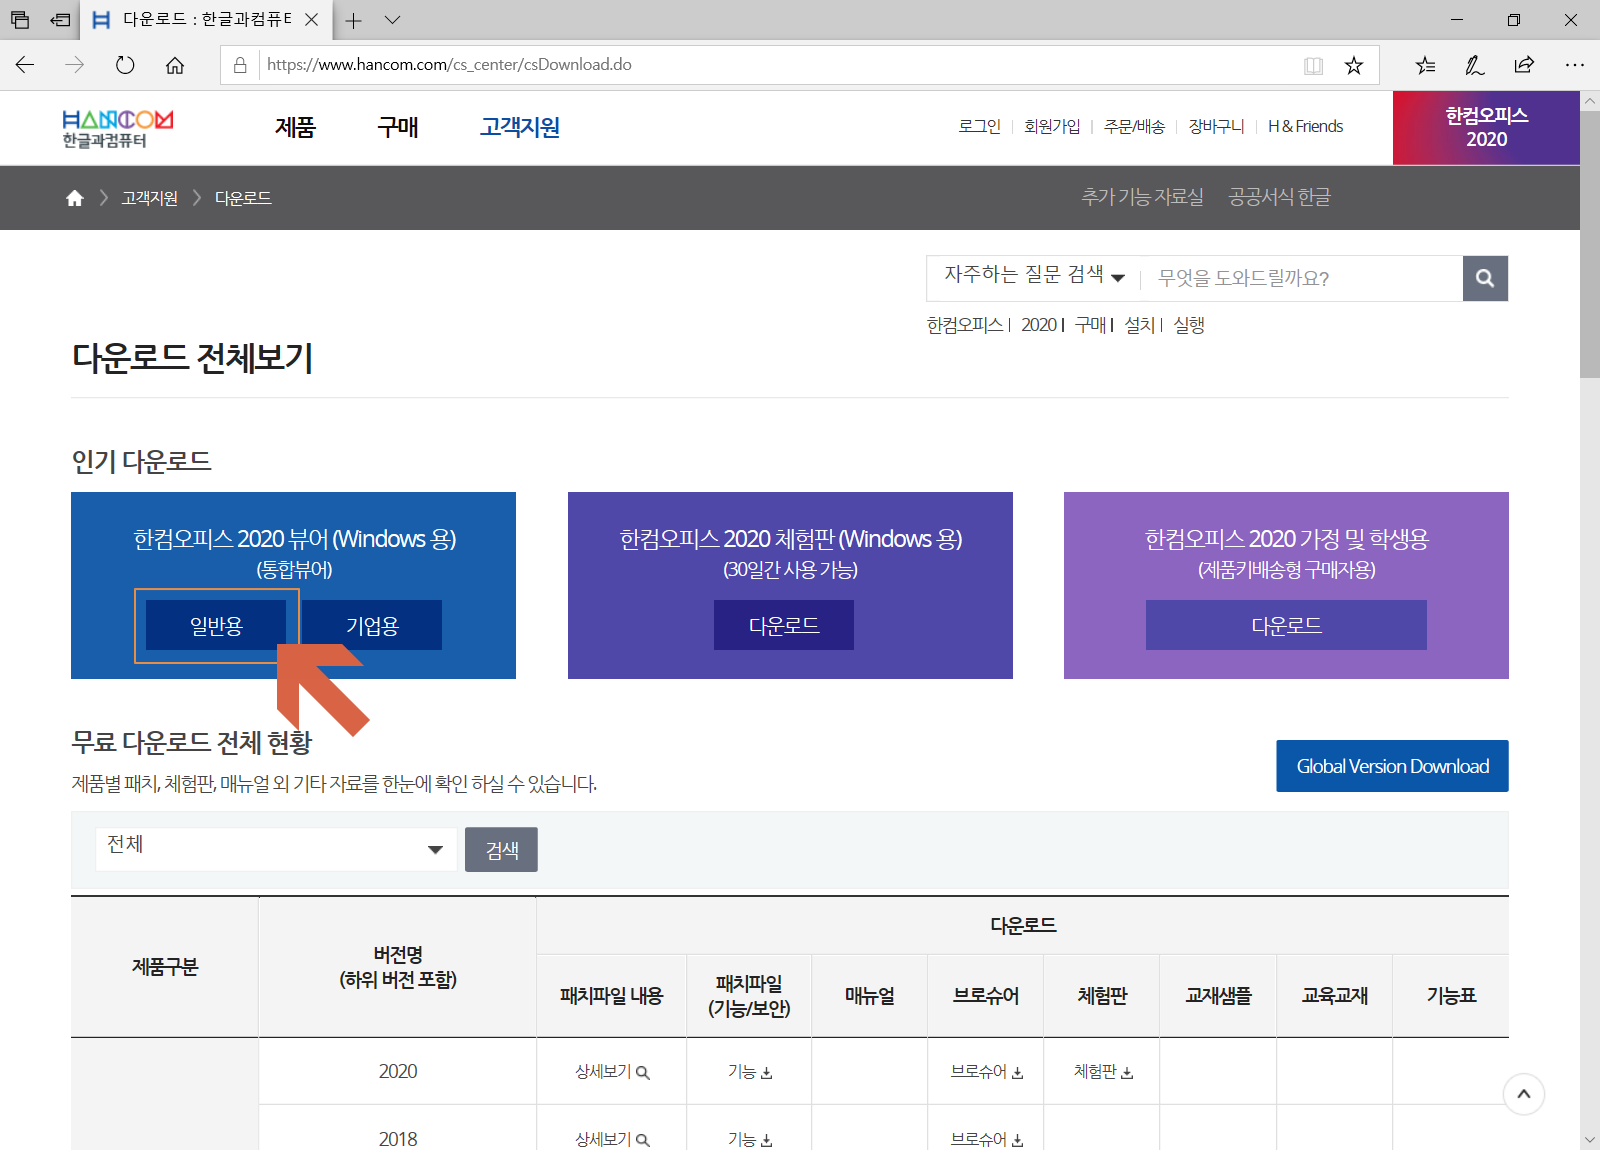The image size is (1600, 1150).
Task: Click the page vertical scrollbar thumb
Action: pos(1590,245)
